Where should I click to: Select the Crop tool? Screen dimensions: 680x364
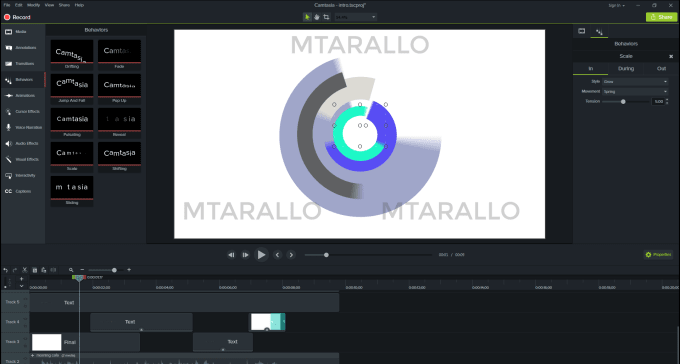tap(326, 17)
